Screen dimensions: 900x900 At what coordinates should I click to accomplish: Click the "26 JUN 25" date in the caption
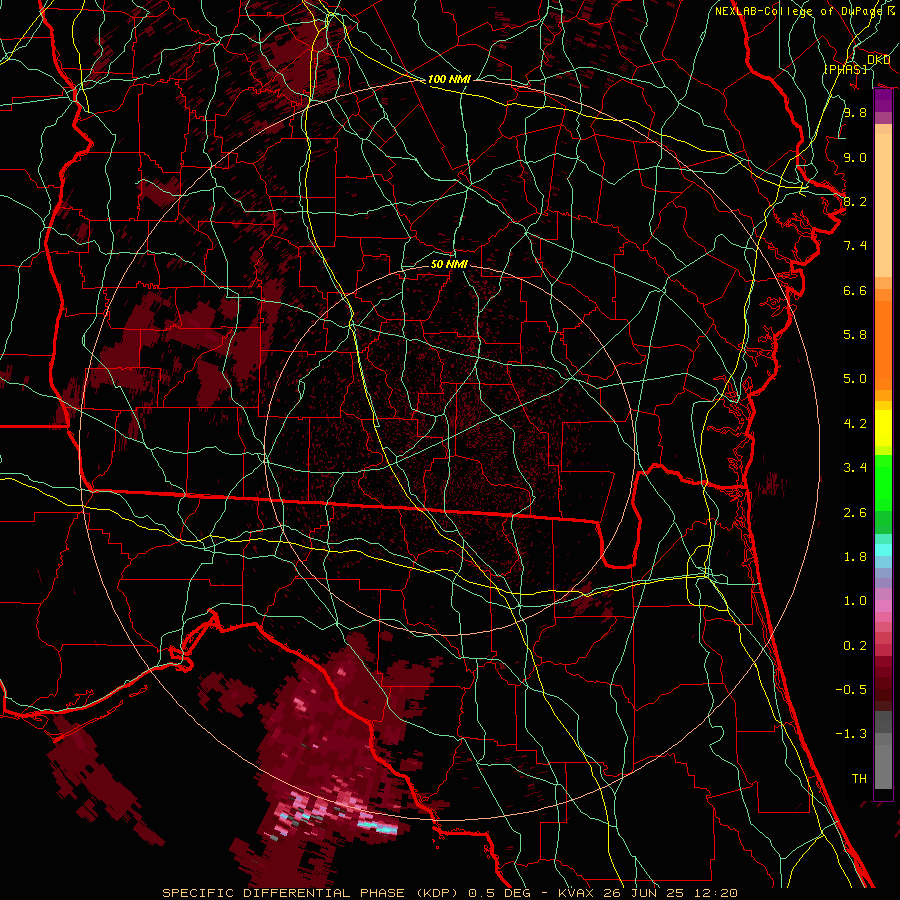pyautogui.click(x=643, y=893)
